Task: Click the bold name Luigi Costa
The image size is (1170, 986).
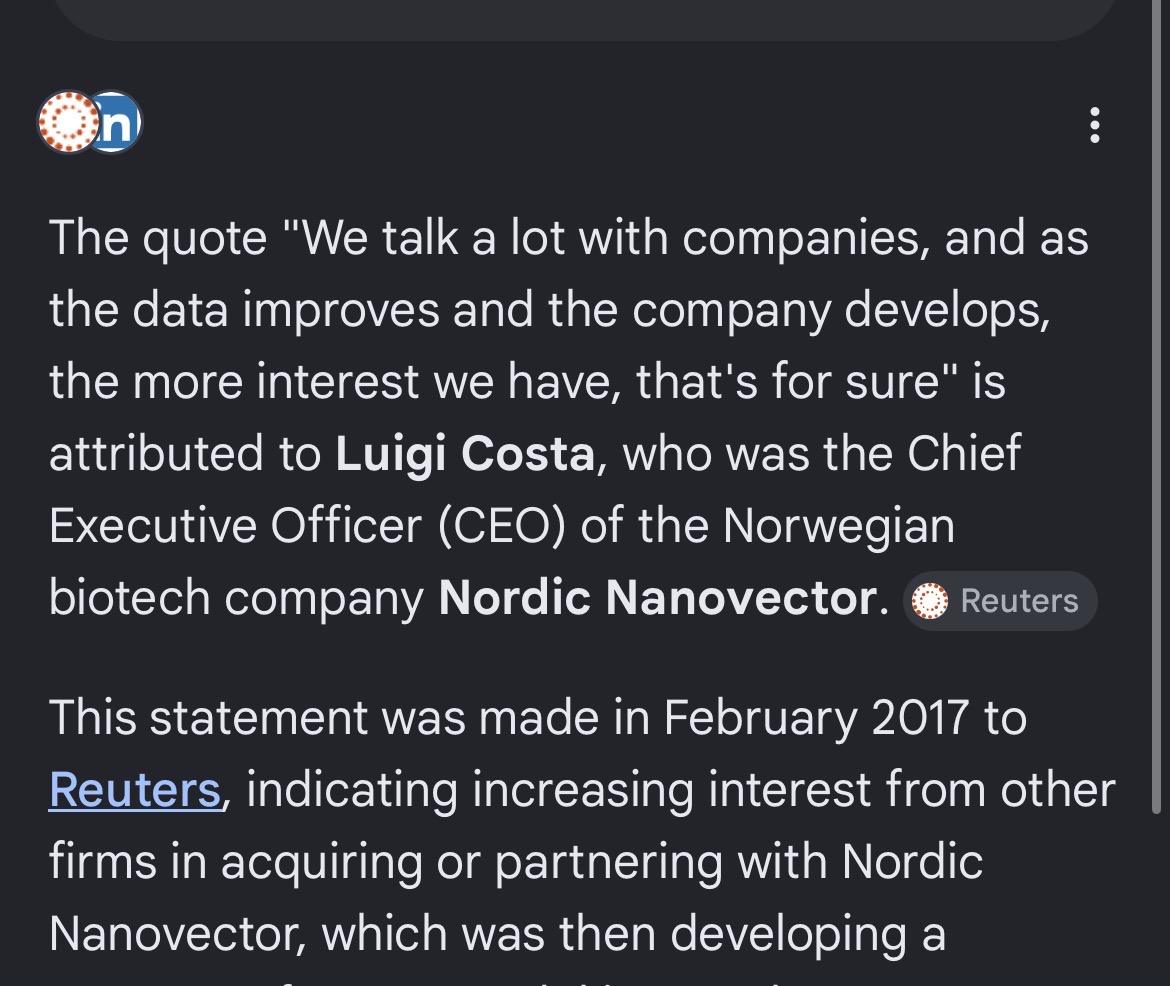Action: pyautogui.click(x=465, y=454)
